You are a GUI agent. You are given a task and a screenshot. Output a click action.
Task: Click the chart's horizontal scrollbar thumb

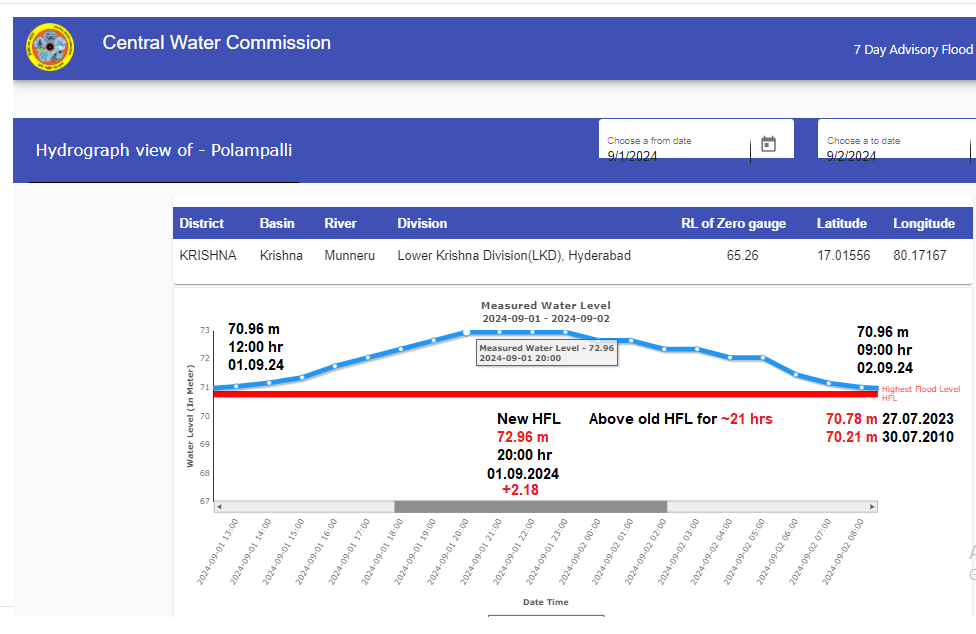coord(530,507)
